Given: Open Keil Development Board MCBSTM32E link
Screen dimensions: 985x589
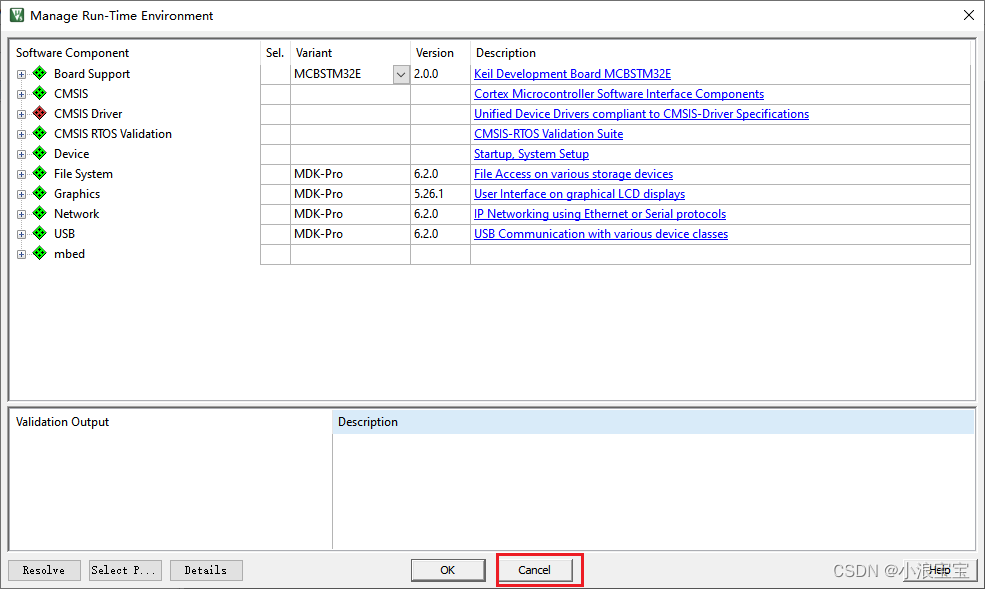Looking at the screenshot, I should [572, 74].
